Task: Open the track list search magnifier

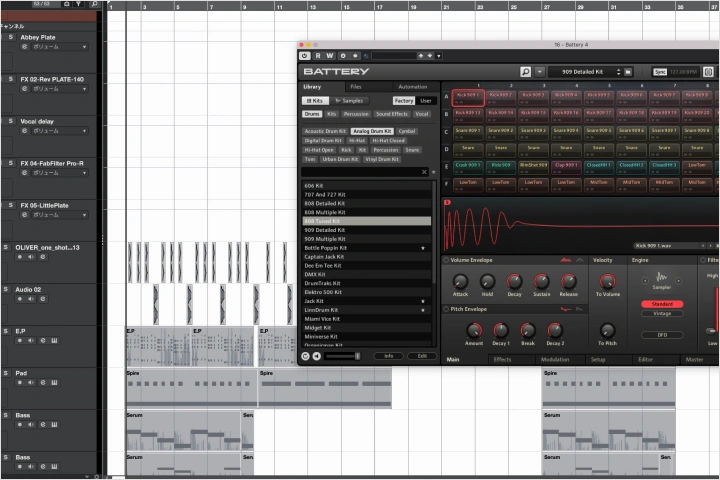Action: coord(94,4)
